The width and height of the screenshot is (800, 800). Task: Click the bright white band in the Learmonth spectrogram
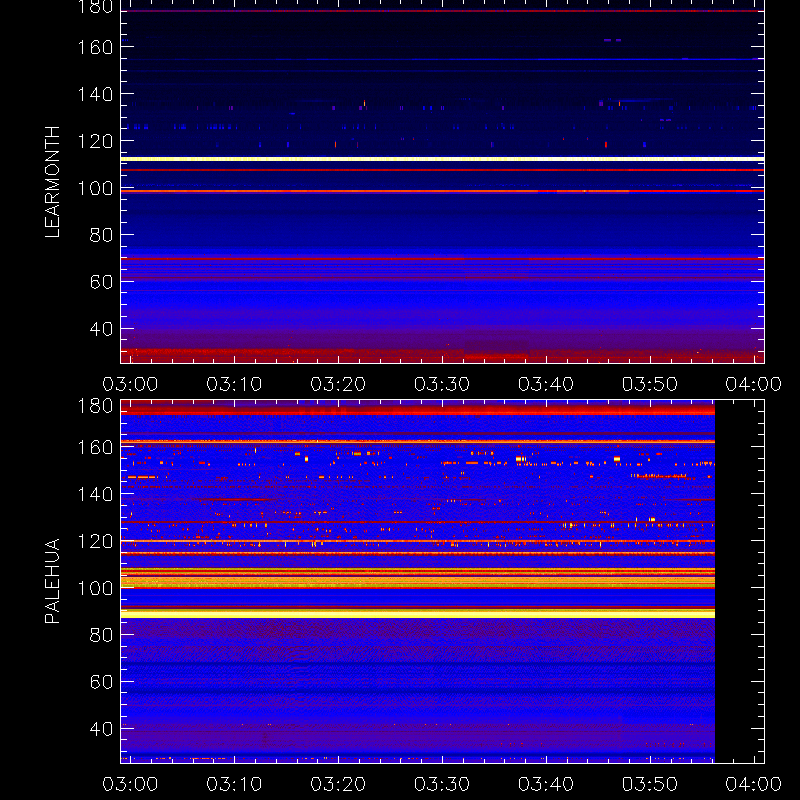pyautogui.click(x=442, y=159)
